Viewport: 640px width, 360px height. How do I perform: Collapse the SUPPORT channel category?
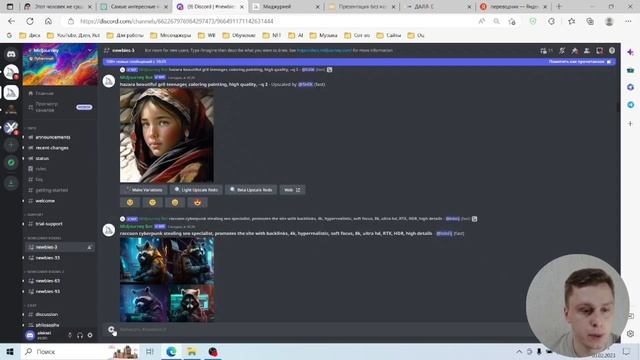[34, 214]
